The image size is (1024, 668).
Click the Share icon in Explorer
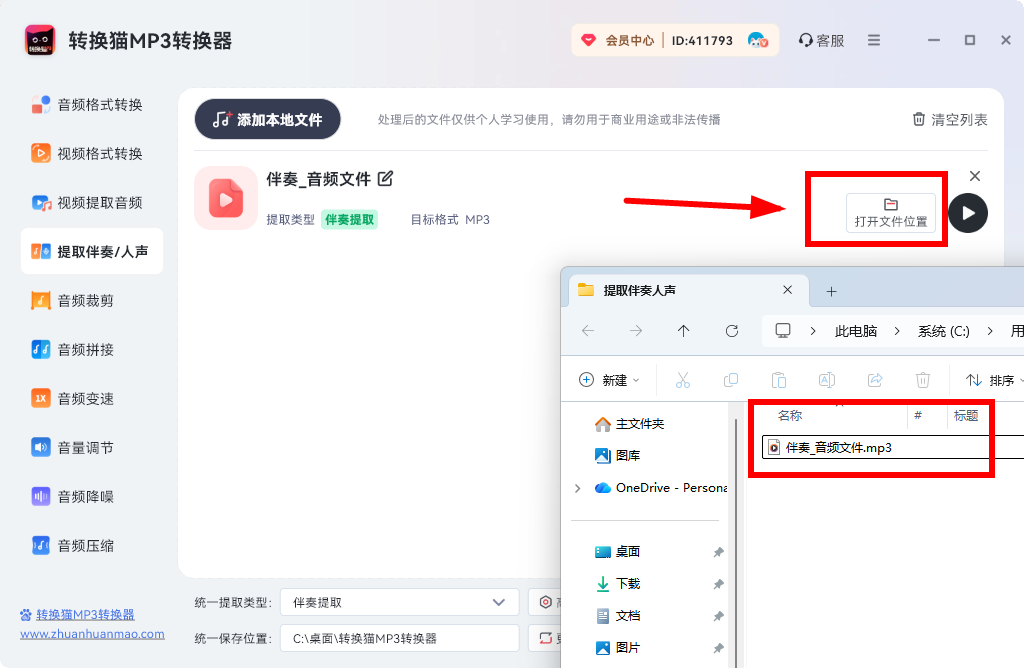click(x=874, y=380)
